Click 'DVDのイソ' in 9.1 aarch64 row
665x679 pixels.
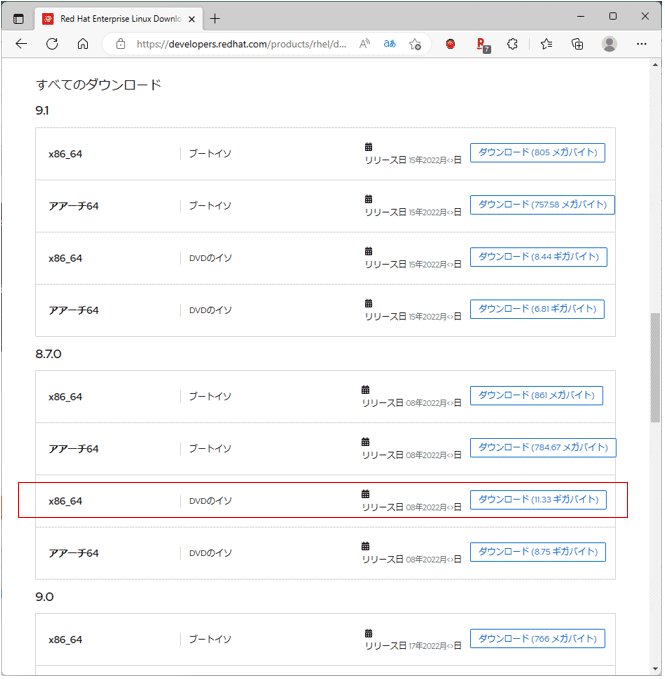pyautogui.click(x=210, y=310)
